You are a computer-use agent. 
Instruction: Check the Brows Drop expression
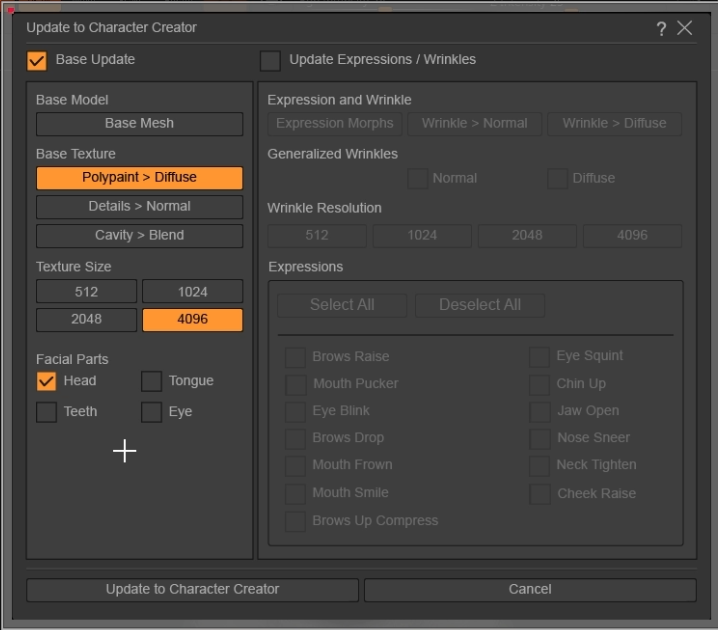click(x=295, y=439)
